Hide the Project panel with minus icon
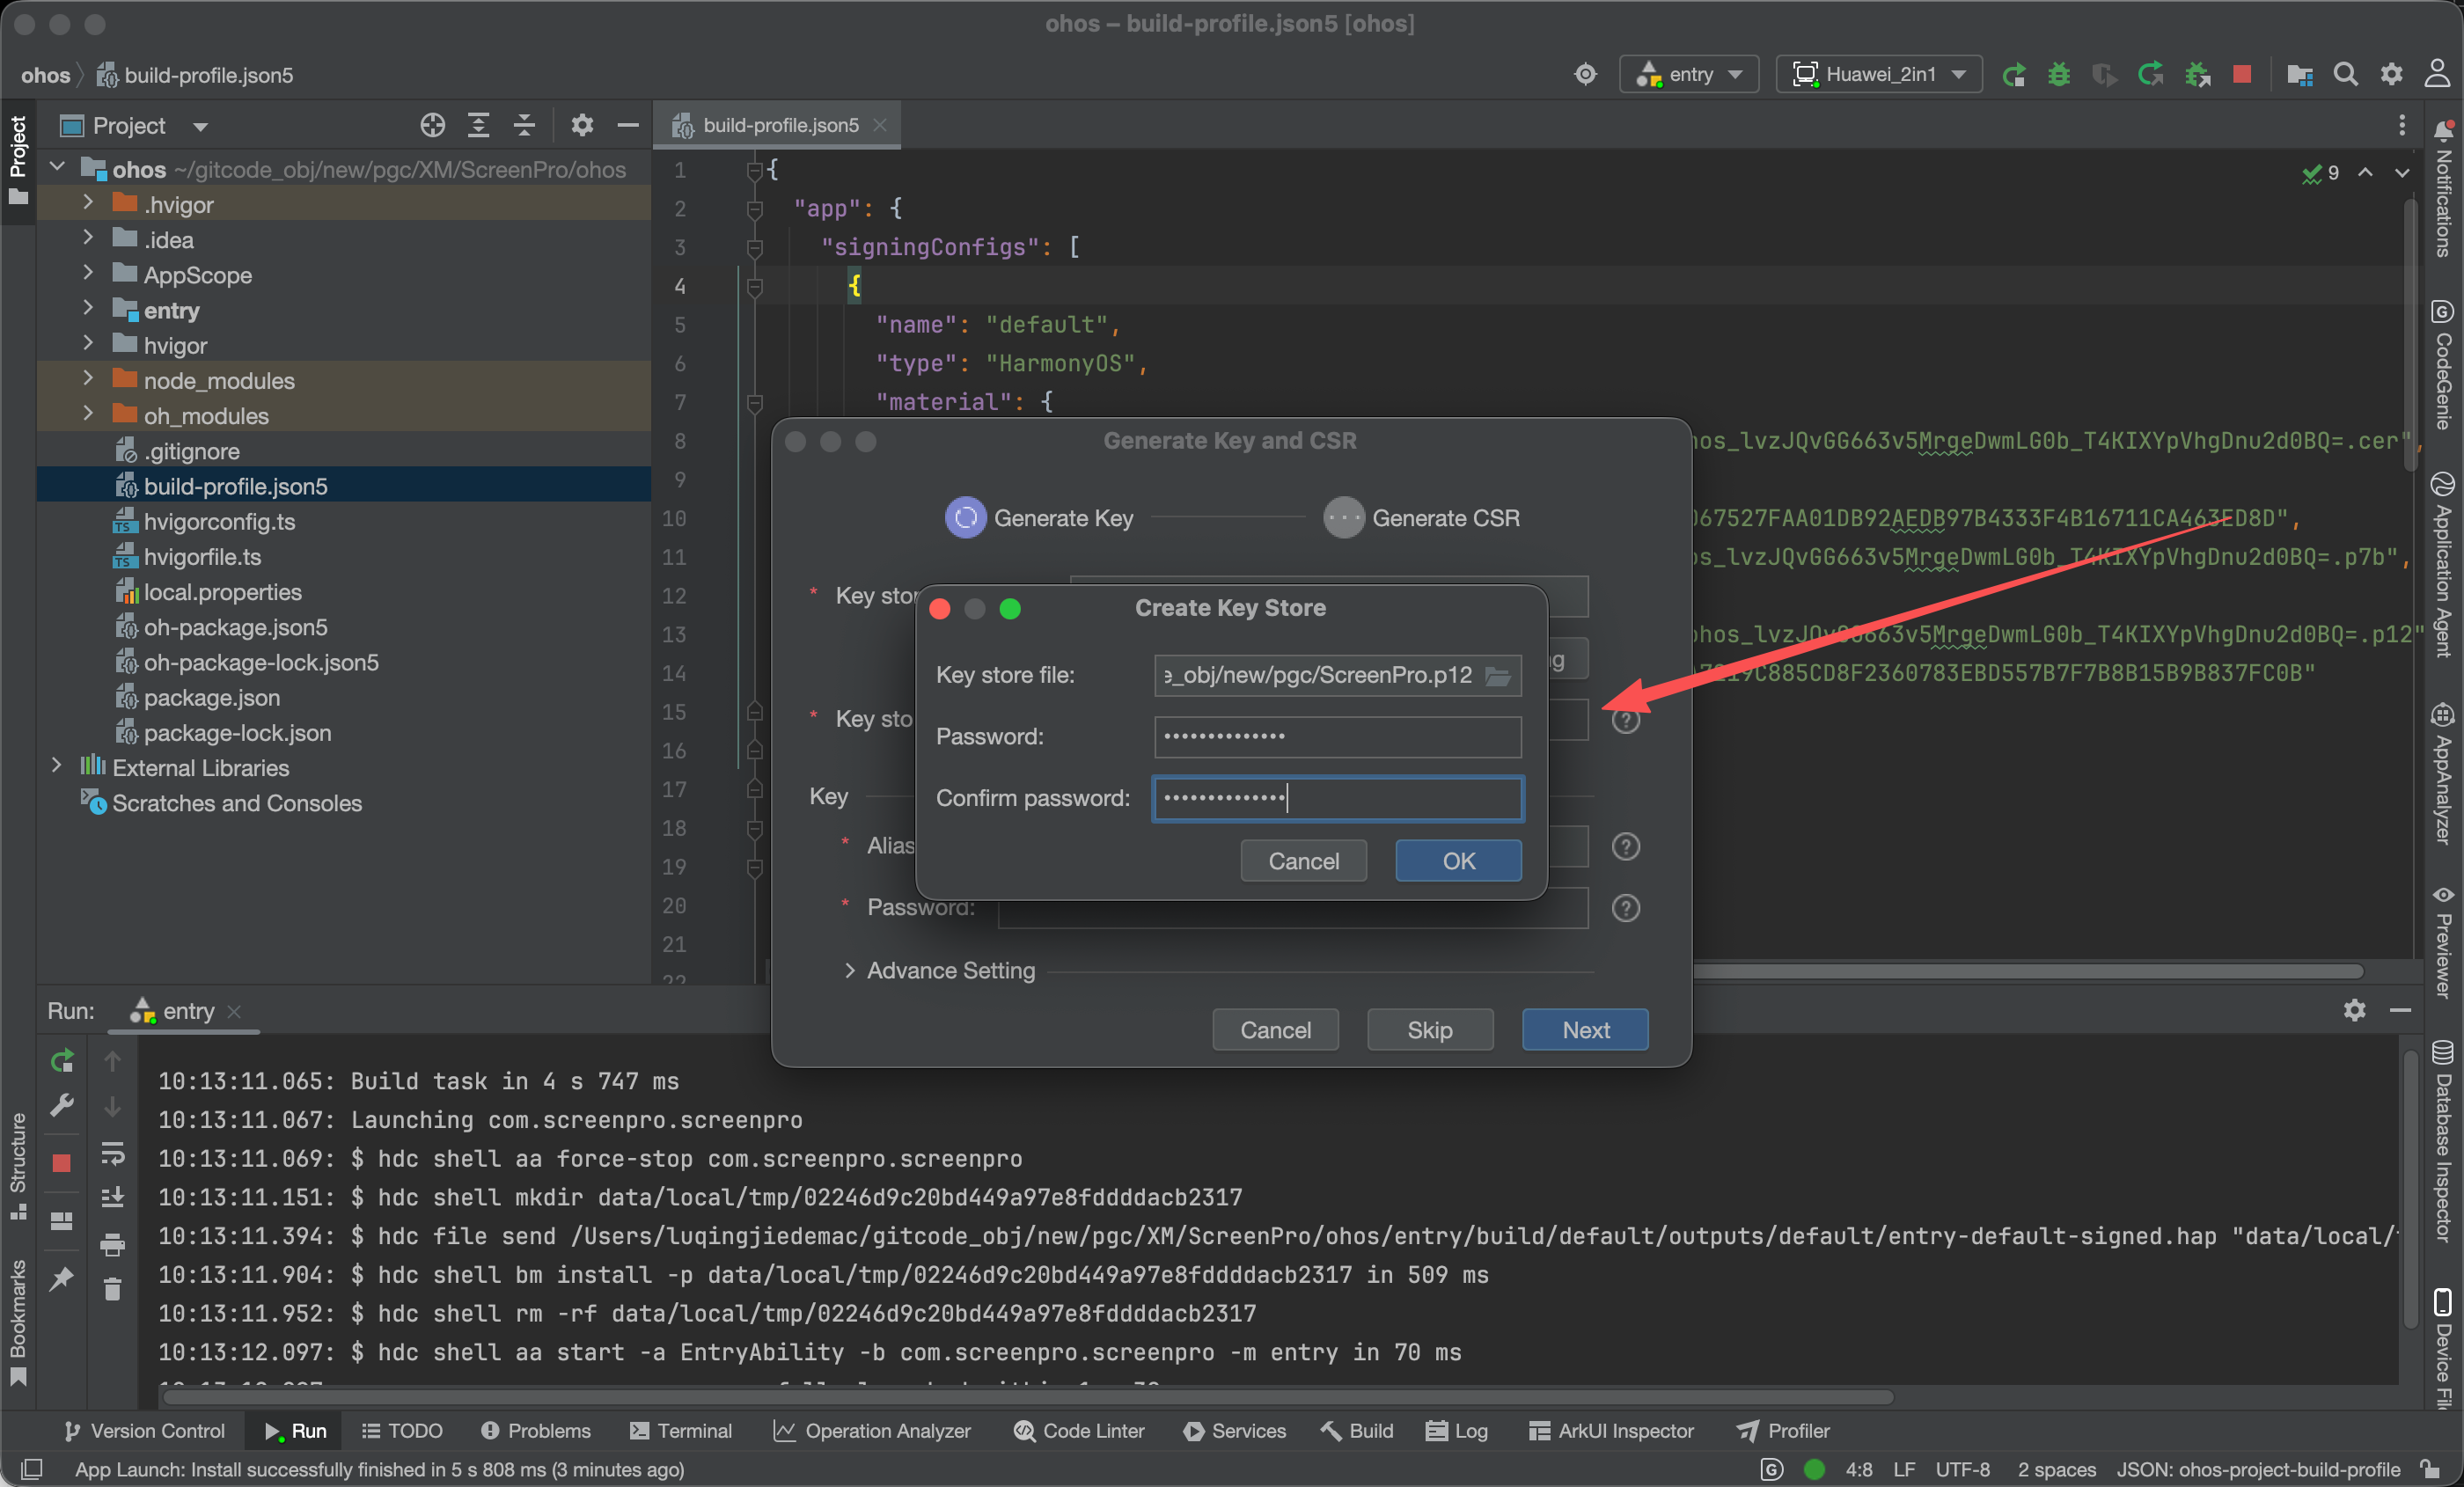This screenshot has width=2464, height=1487. click(628, 125)
